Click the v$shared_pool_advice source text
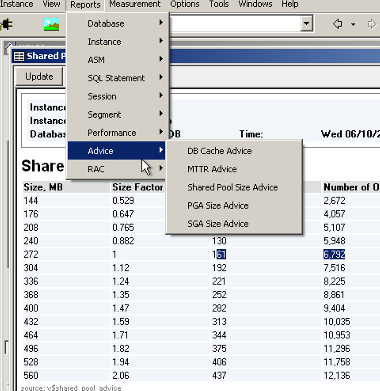 pos(71,388)
